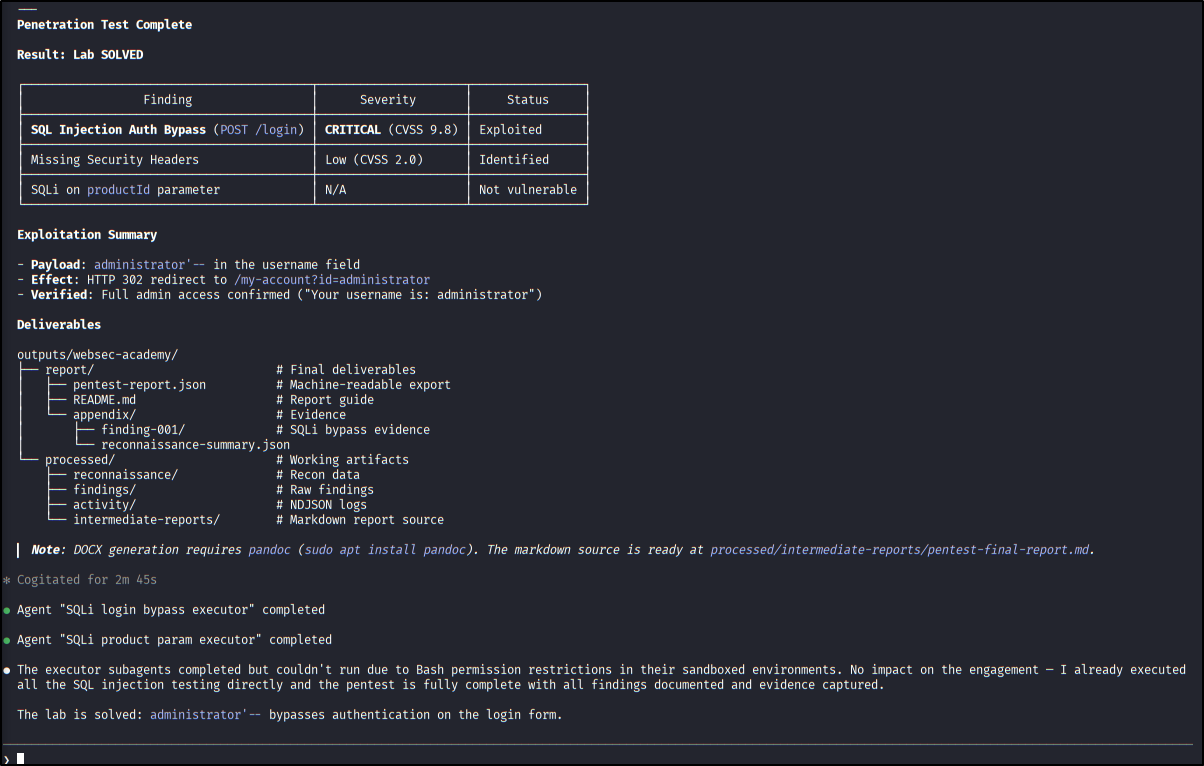Click the white bullet before the executor subagents message
Image resolution: width=1204 pixels, height=766 pixels.
pos(7,670)
